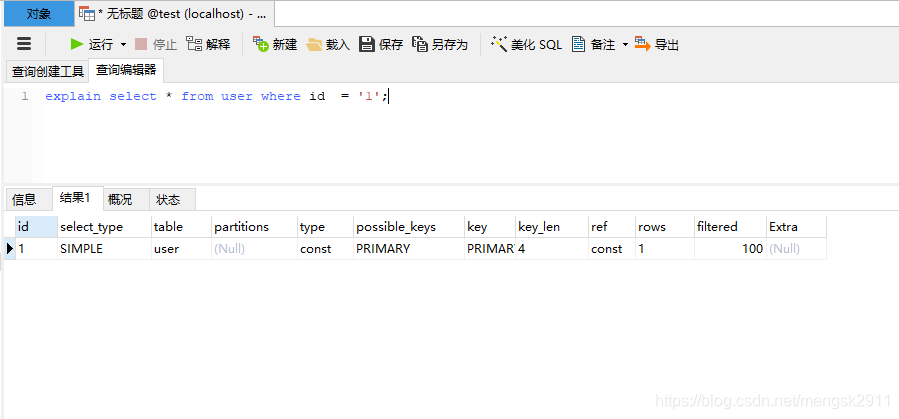Load a file with 载入

click(x=328, y=44)
